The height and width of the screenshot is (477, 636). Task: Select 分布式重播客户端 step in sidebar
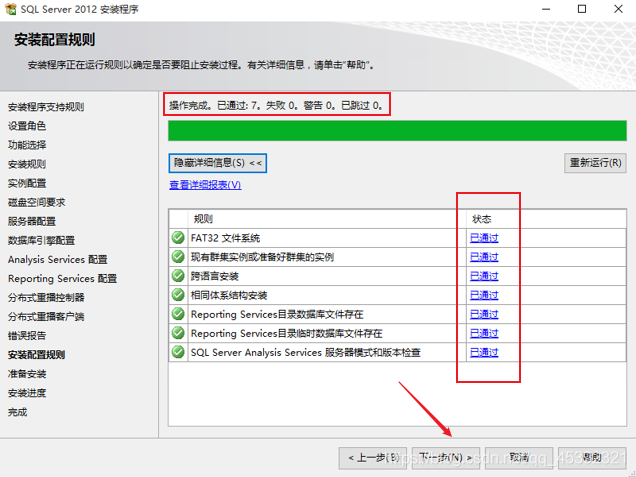(x=46, y=317)
